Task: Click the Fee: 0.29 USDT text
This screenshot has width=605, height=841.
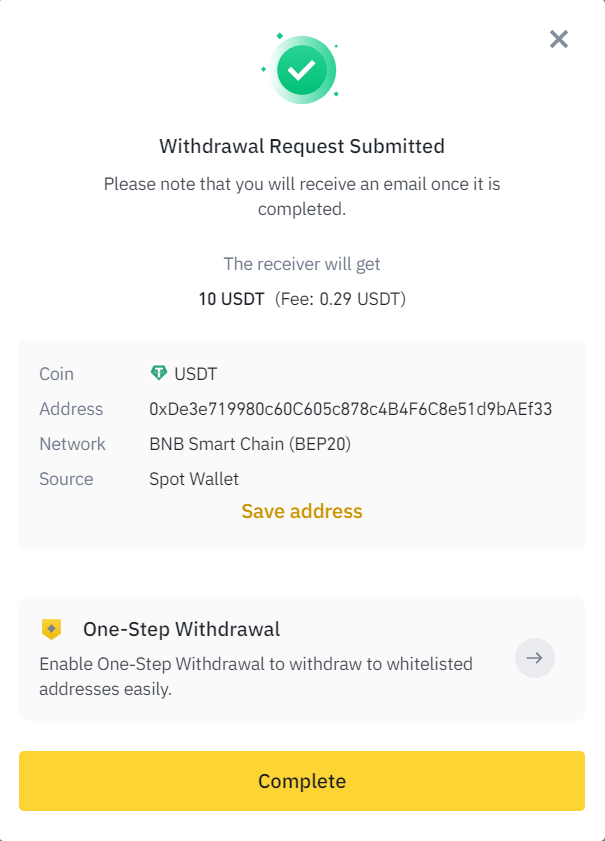Action: (x=341, y=299)
